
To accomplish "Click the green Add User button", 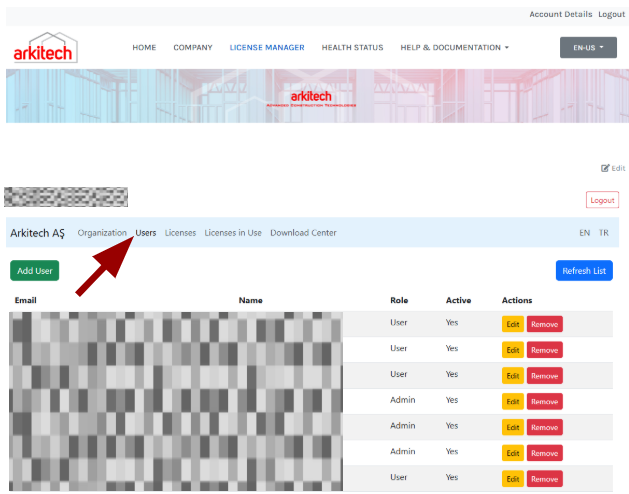I will 34,270.
